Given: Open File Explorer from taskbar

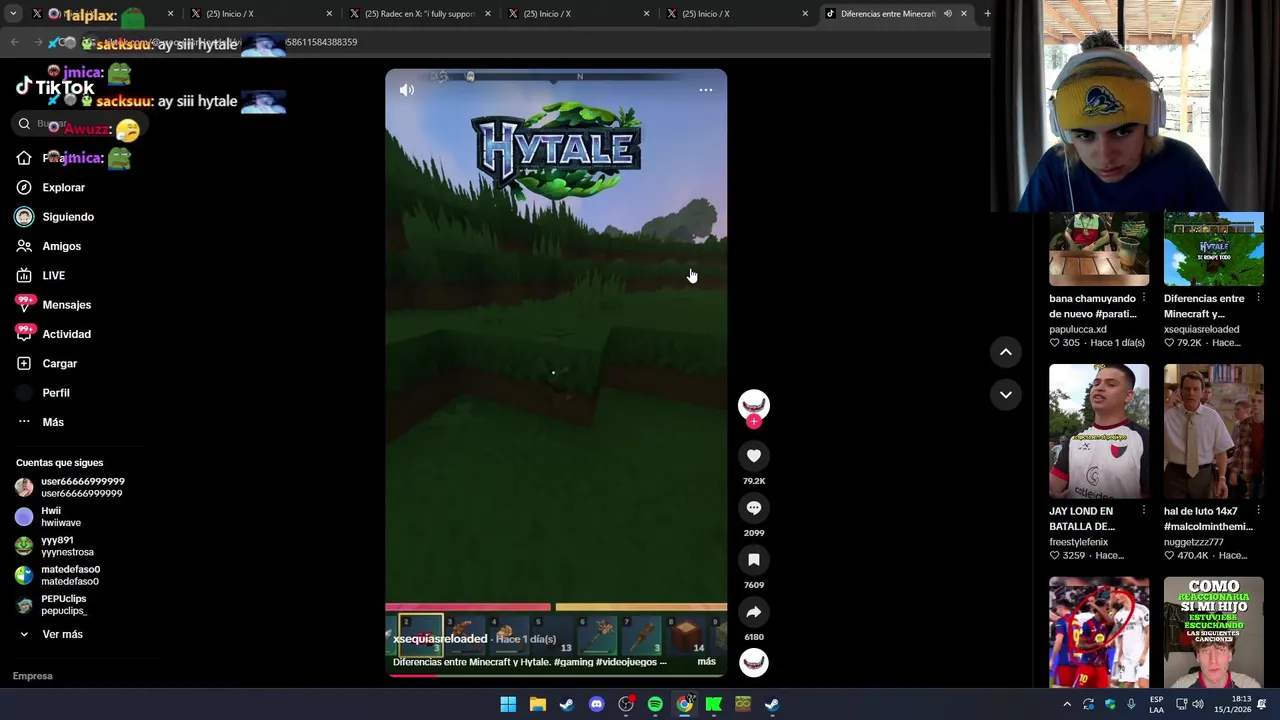Looking at the screenshot, I should point(537,704).
